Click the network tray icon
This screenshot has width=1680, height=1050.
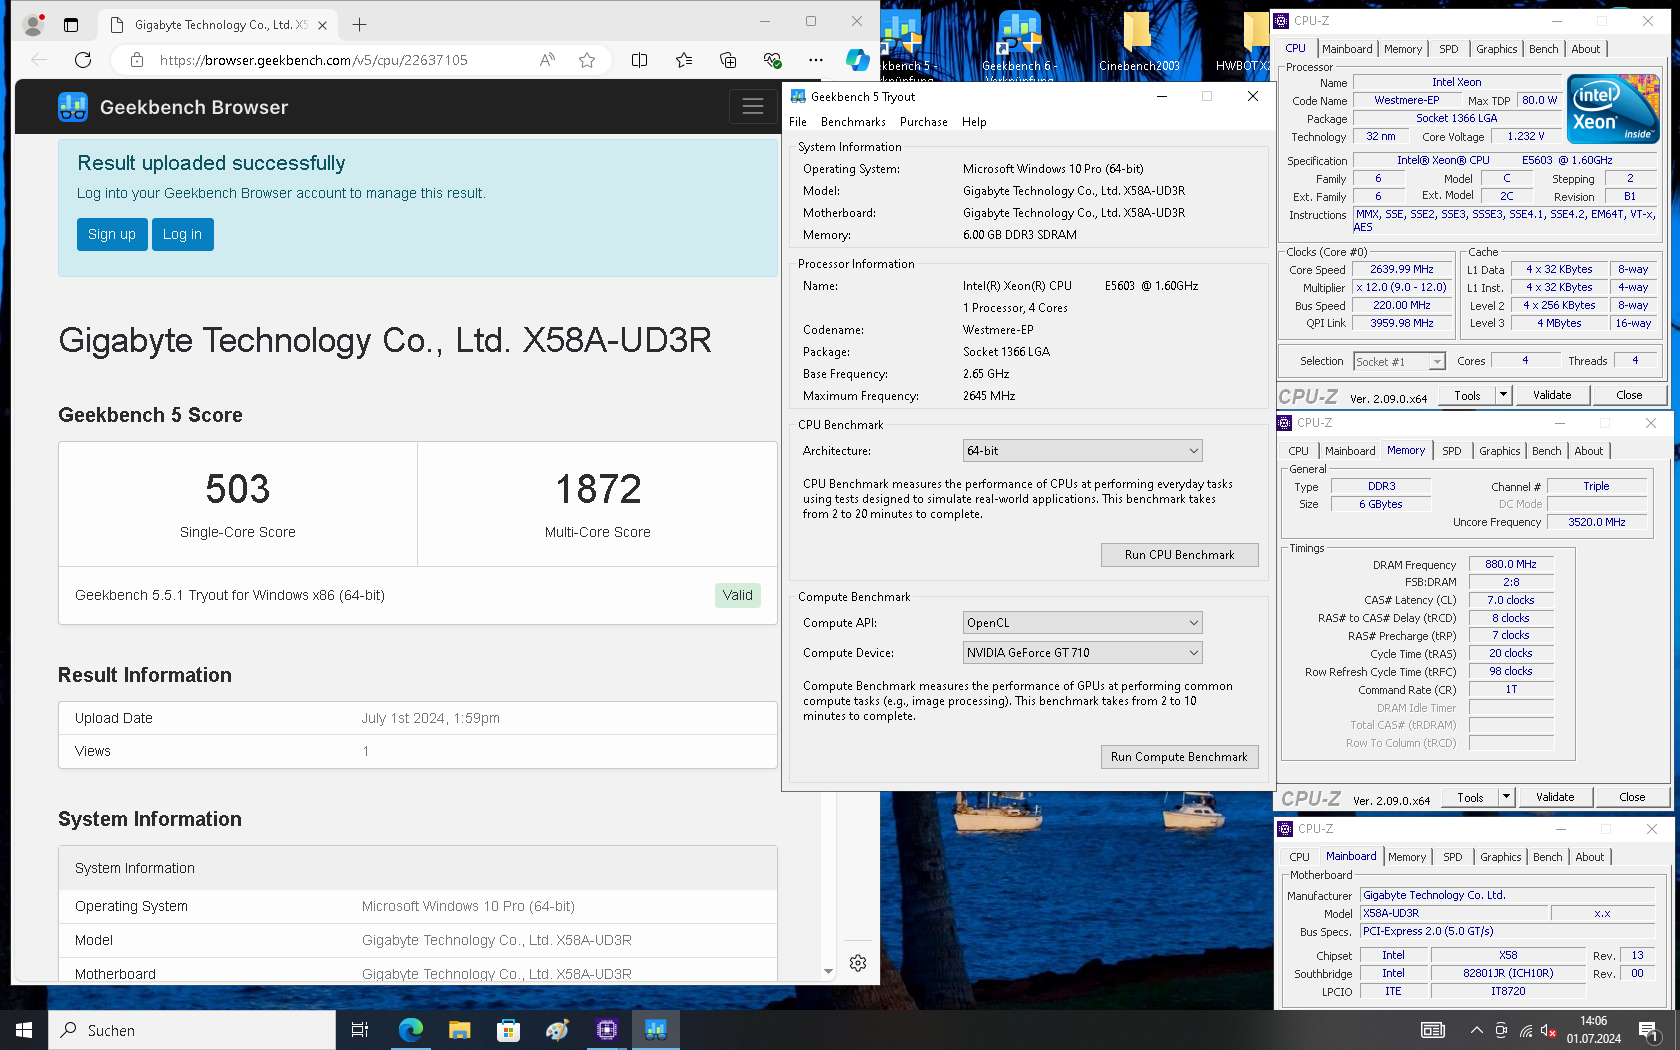click(x=1525, y=1030)
